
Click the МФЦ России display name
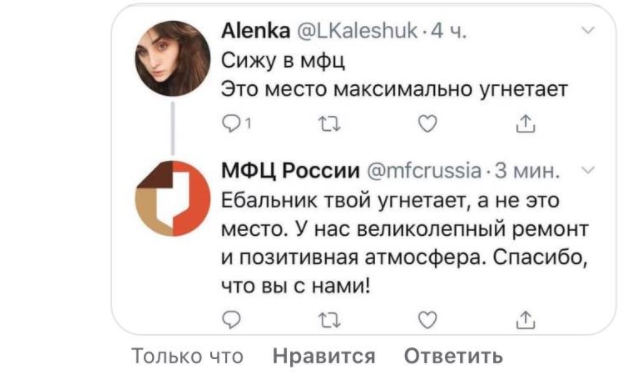290,170
